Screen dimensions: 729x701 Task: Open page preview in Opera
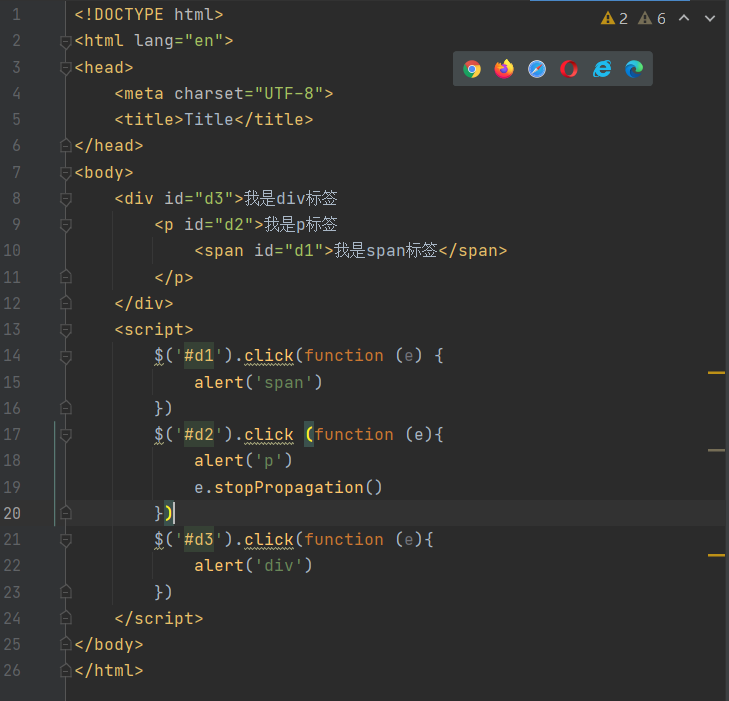click(569, 69)
